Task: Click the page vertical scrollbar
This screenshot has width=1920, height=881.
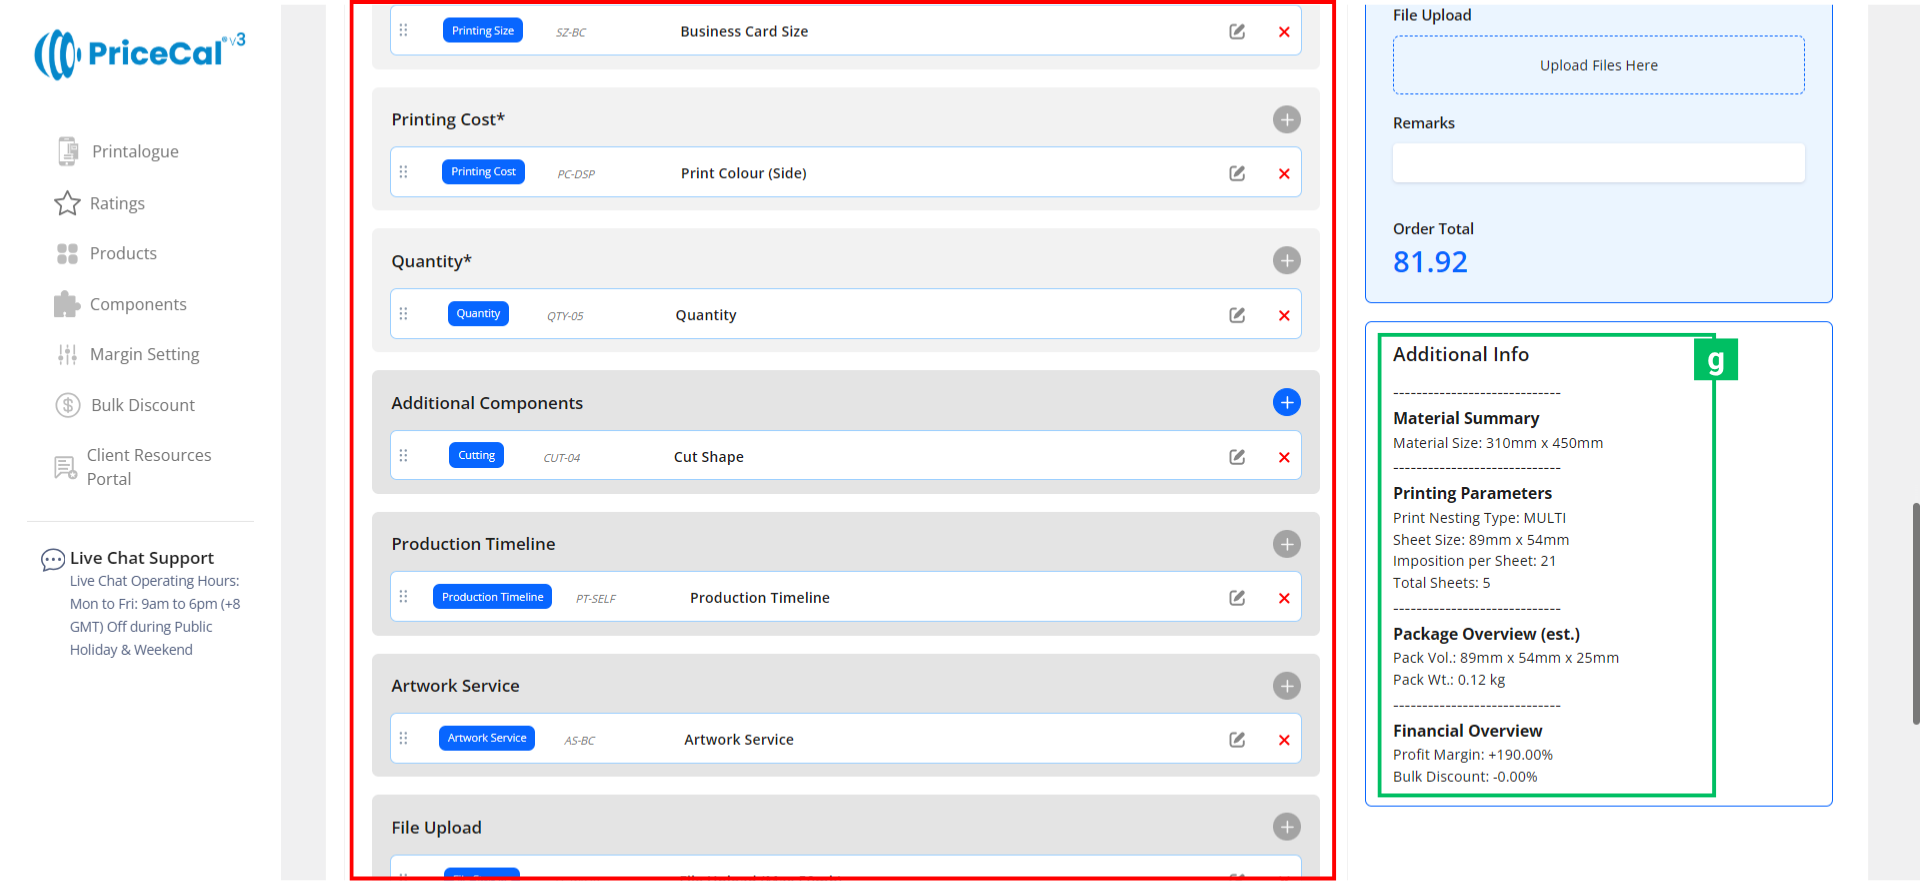Action: coord(1915,612)
